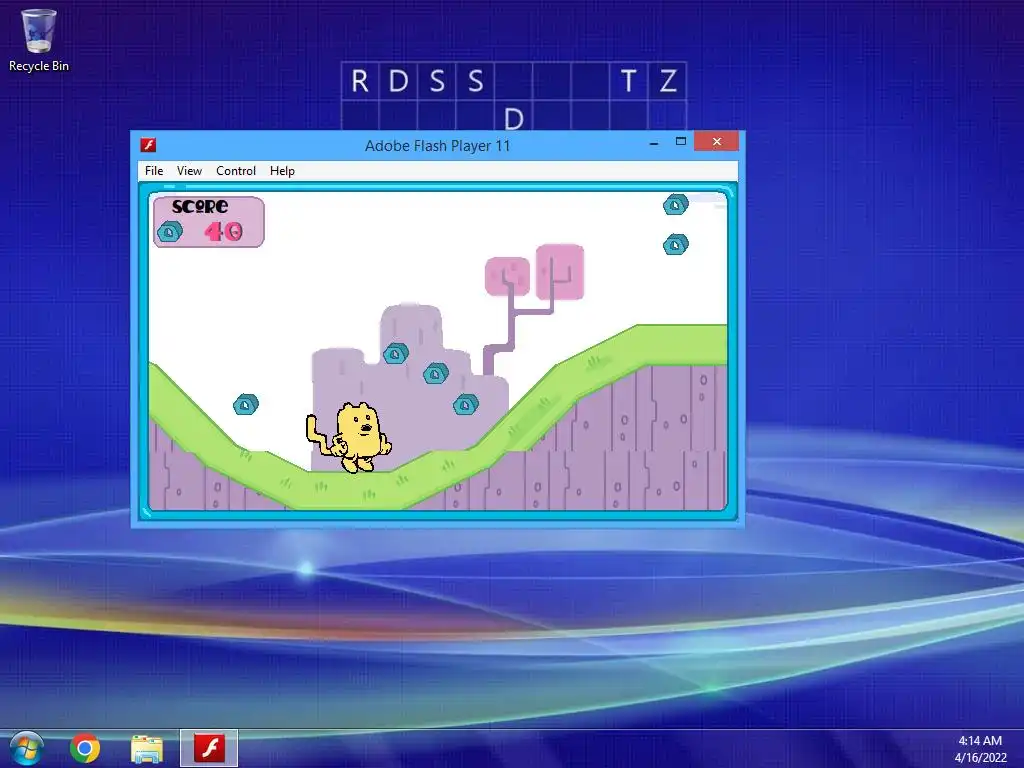The height and width of the screenshot is (768, 1024).
Task: Click the Windows Start button
Action: click(x=27, y=748)
